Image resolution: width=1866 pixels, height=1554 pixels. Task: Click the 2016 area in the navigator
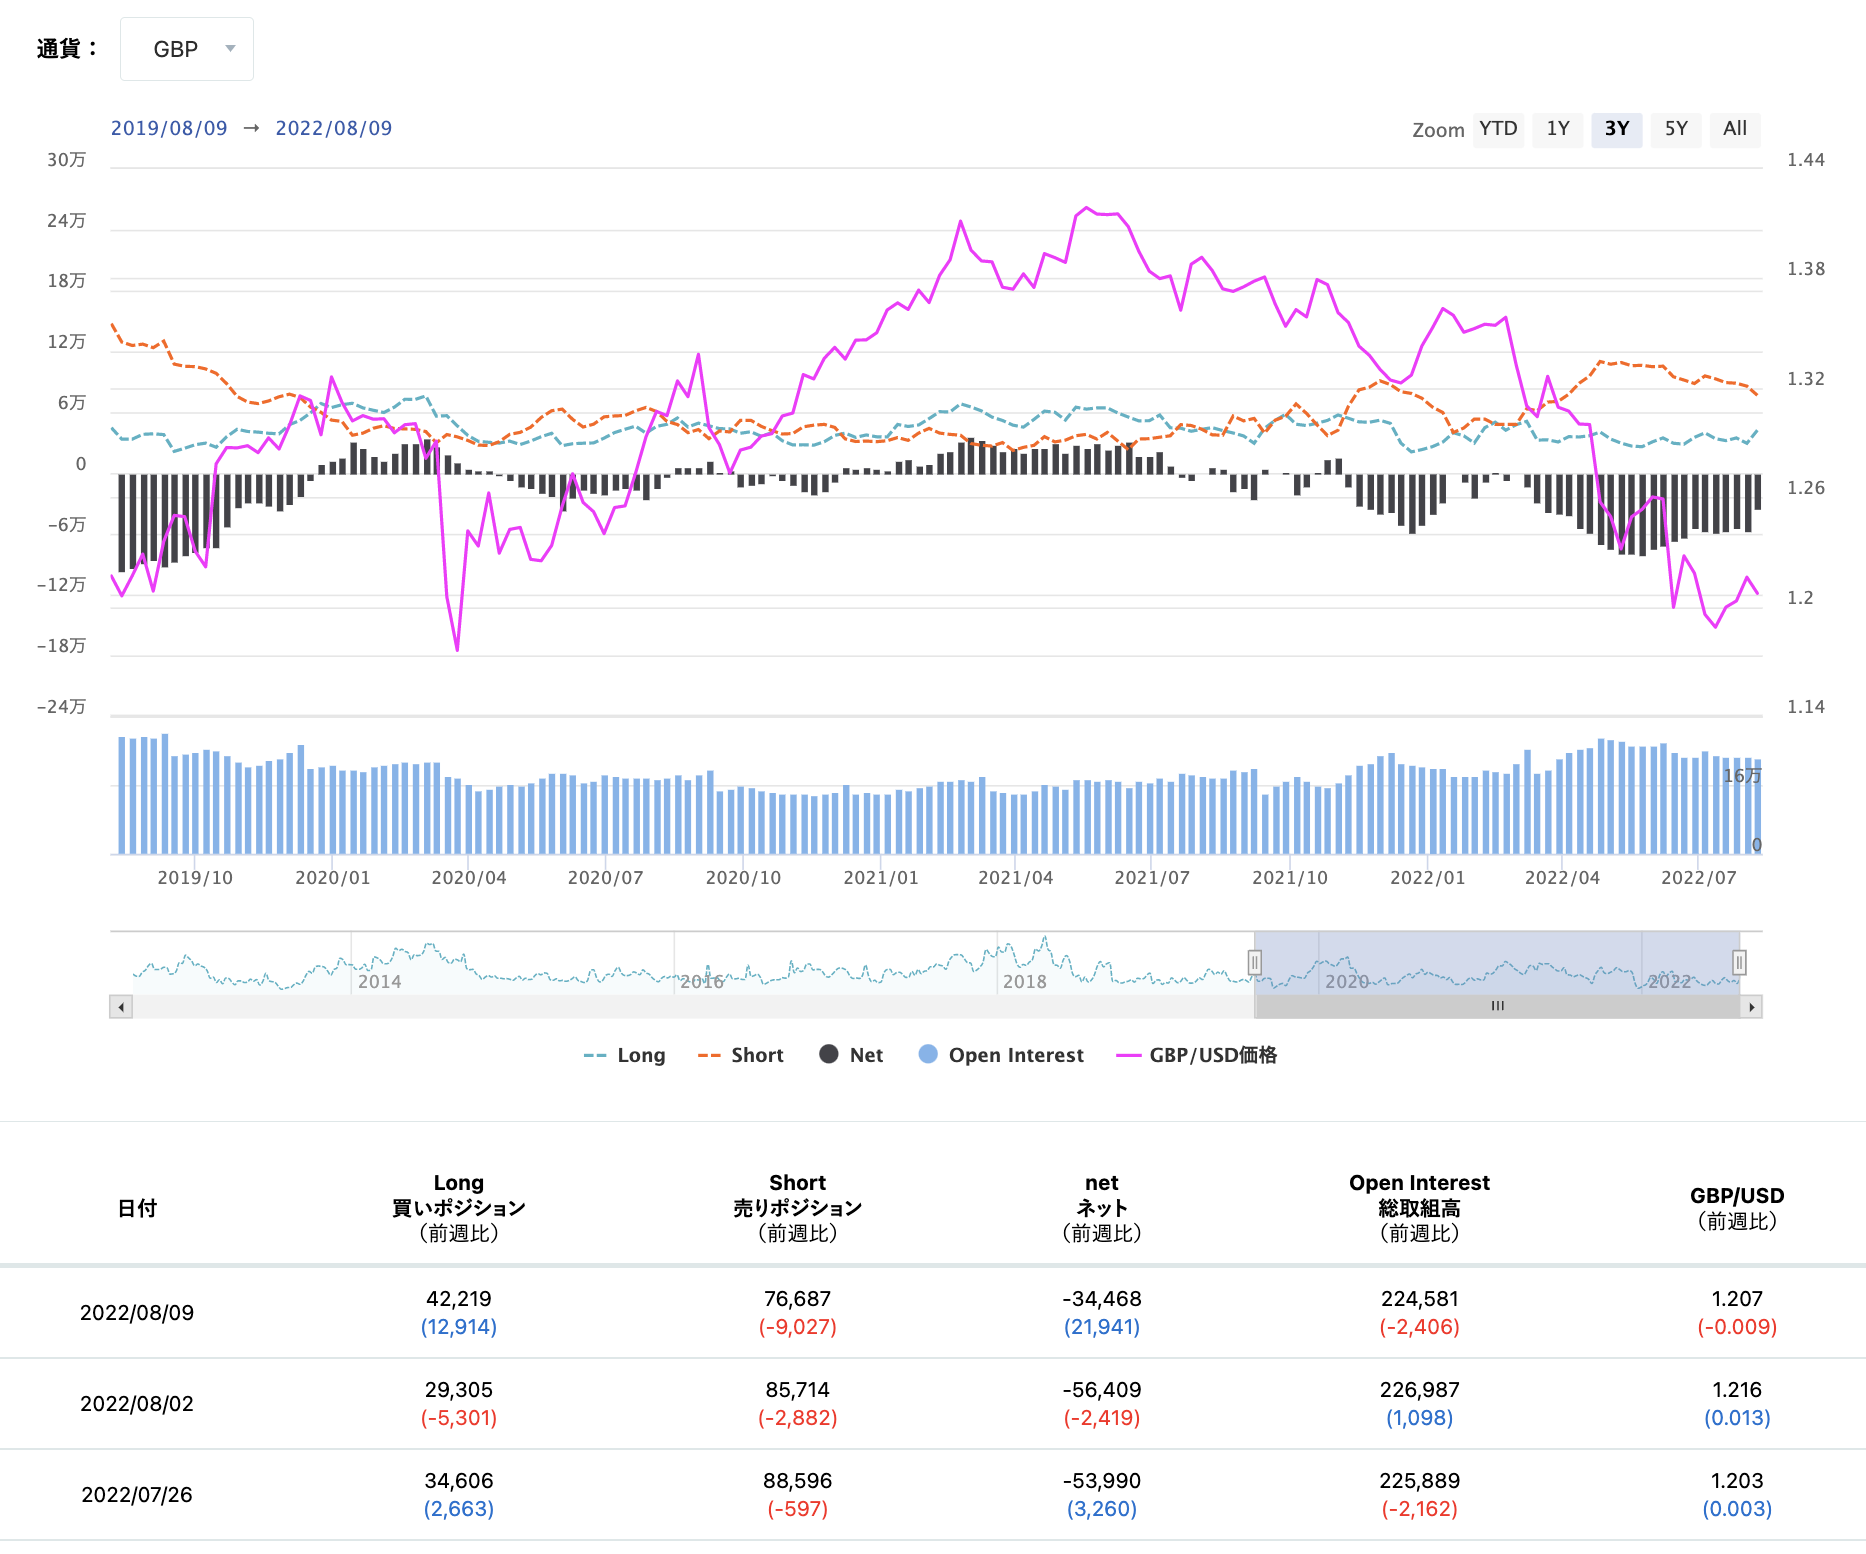[702, 982]
